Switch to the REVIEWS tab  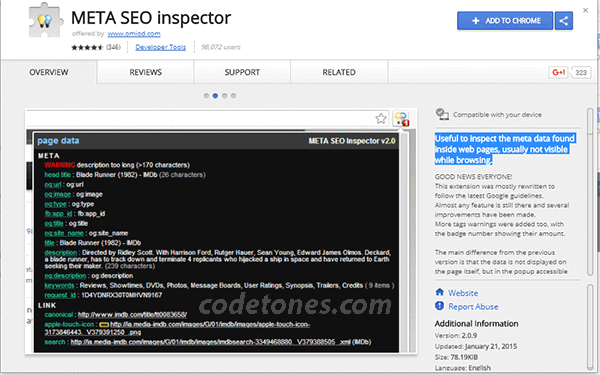point(145,72)
